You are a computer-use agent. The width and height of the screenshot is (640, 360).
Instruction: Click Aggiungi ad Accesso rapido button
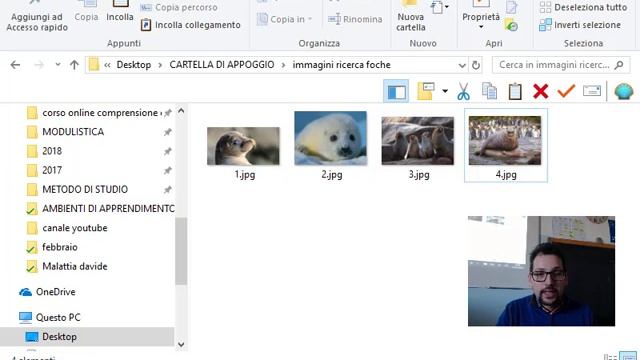[37, 17]
